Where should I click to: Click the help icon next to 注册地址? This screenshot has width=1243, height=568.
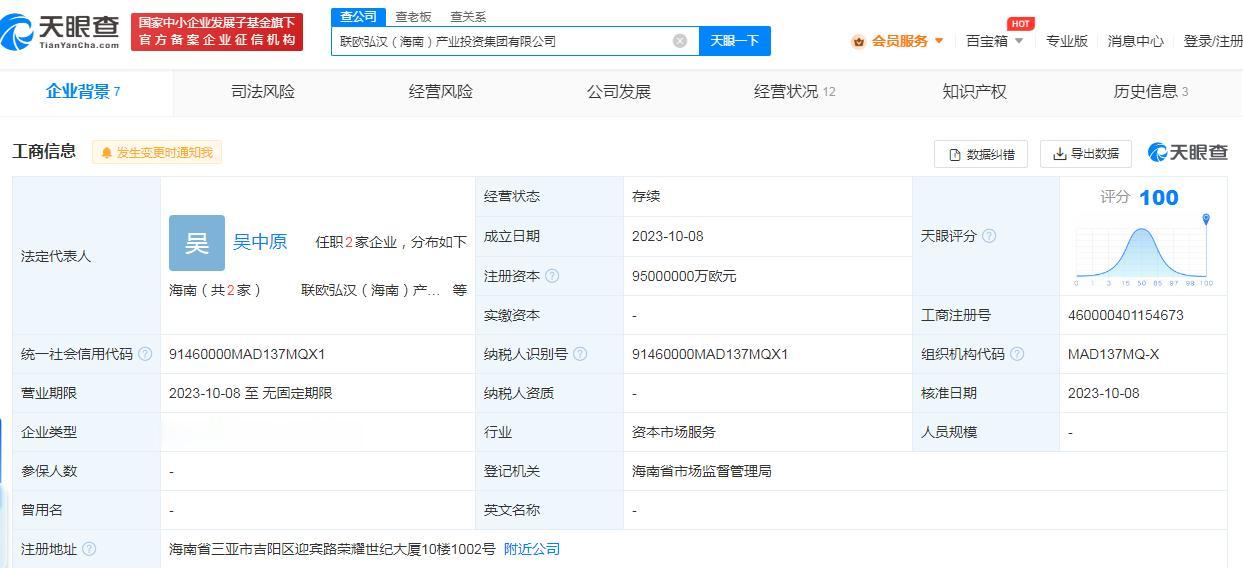tap(89, 549)
